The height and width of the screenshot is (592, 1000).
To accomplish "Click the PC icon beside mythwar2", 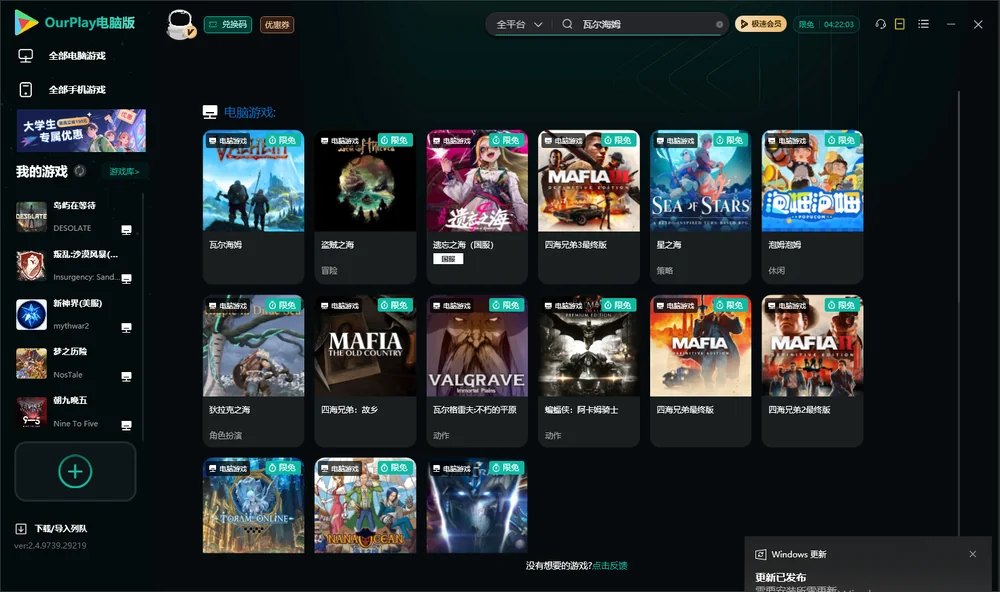I will (x=126, y=328).
